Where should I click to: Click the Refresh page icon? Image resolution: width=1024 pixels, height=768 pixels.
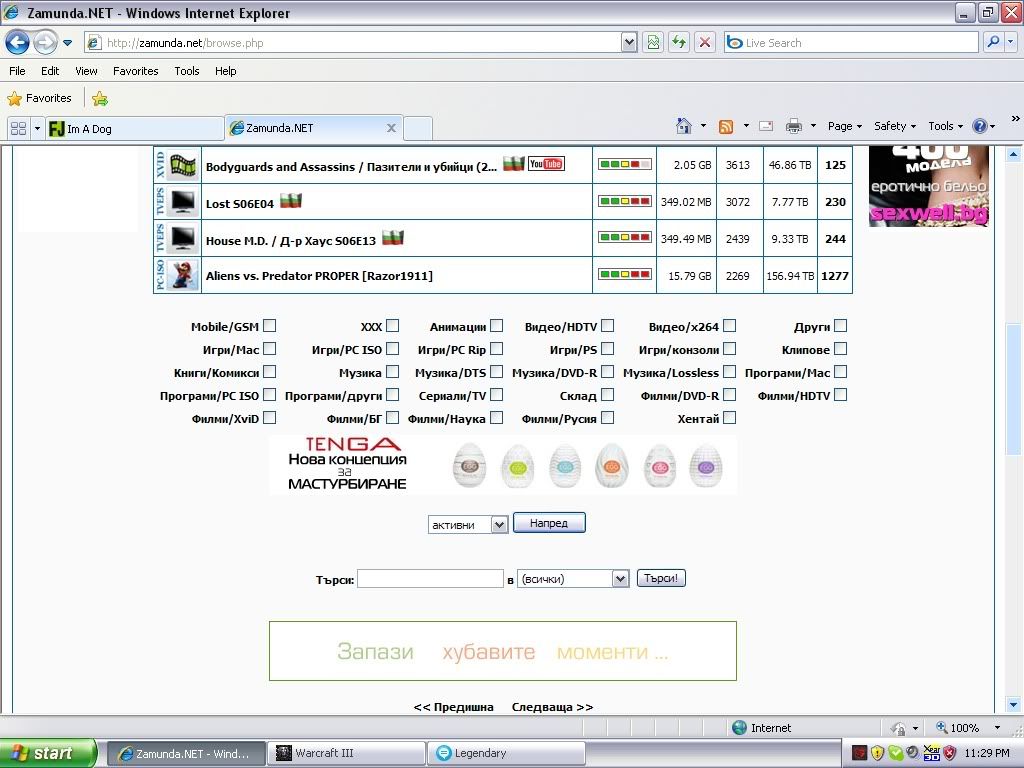679,43
